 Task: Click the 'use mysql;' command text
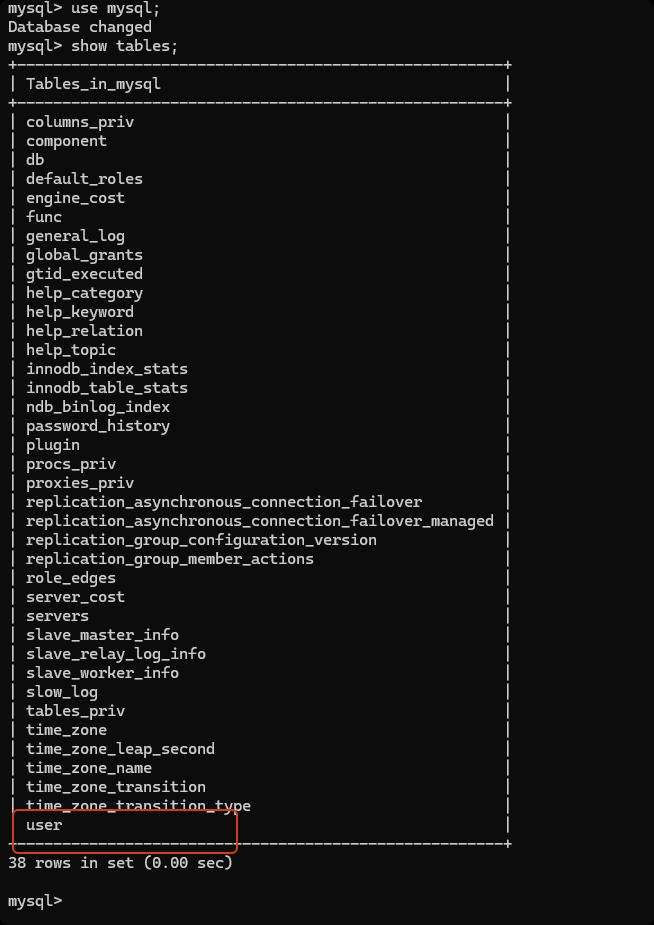(x=115, y=8)
